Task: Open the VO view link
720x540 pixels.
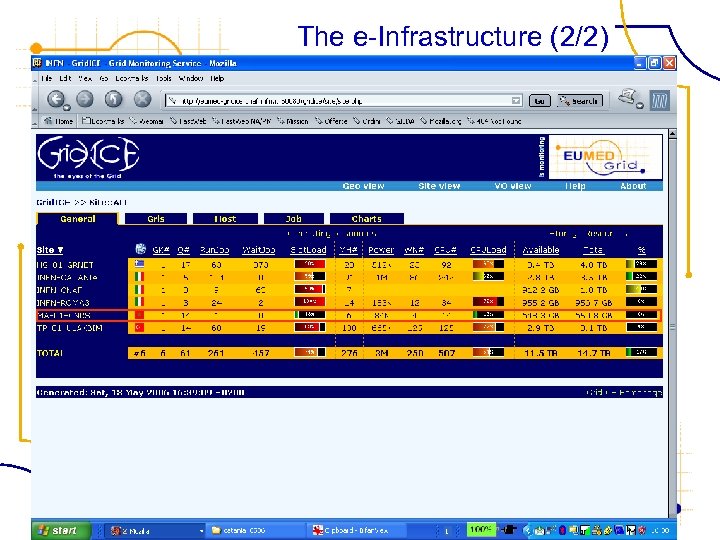Action: tap(512, 186)
